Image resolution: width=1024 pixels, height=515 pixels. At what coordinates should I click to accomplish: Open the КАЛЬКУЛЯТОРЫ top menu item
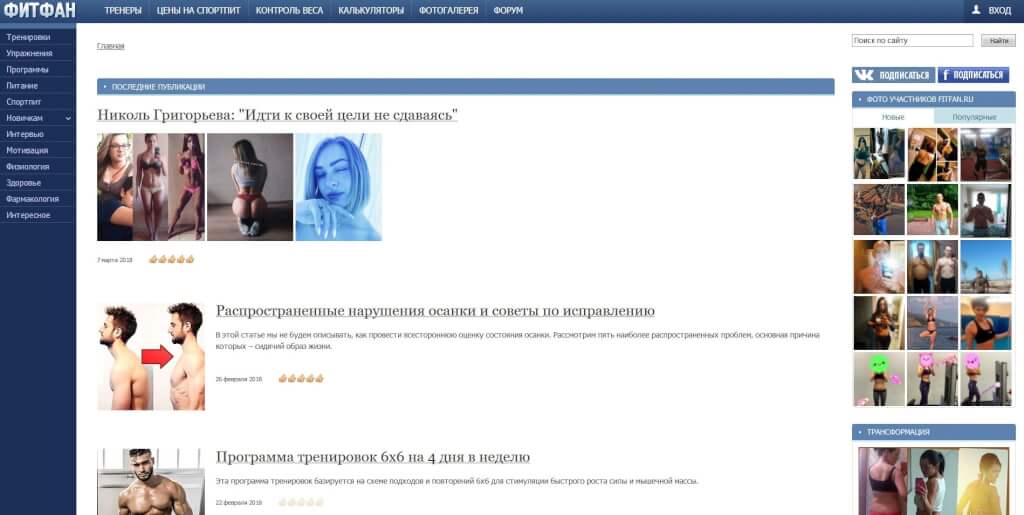click(x=371, y=11)
